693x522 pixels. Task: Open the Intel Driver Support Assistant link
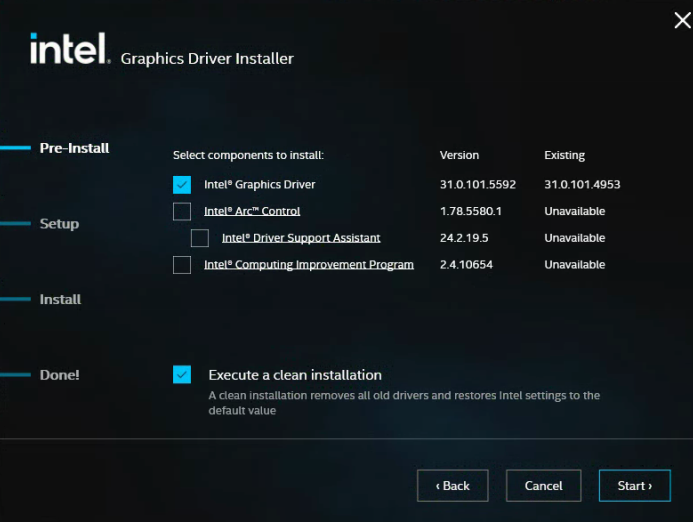pos(301,238)
